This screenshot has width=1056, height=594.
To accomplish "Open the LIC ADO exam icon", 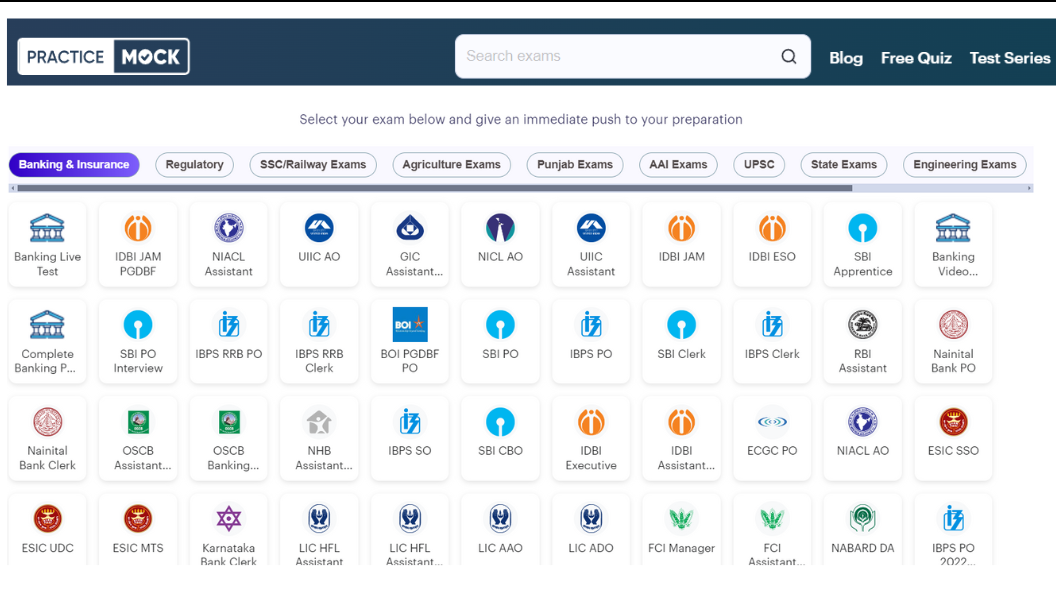I will (591, 519).
